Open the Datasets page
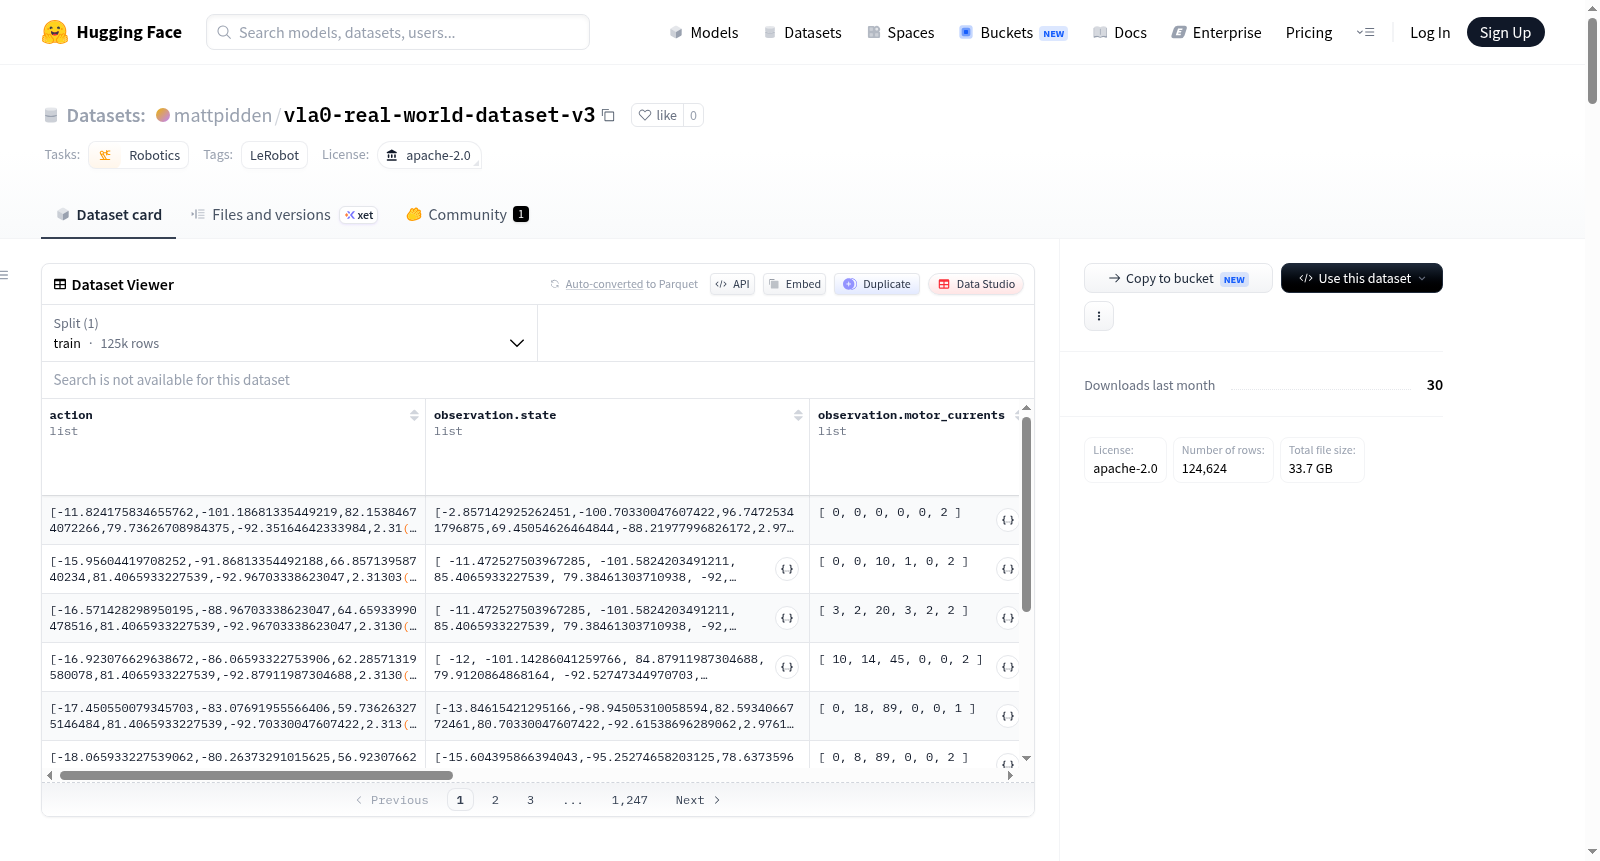The height and width of the screenshot is (861, 1600). 802,32
